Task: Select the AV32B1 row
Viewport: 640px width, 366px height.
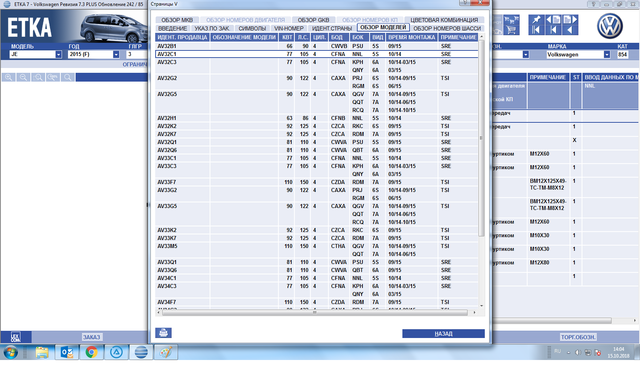Action: pyautogui.click(x=317, y=46)
